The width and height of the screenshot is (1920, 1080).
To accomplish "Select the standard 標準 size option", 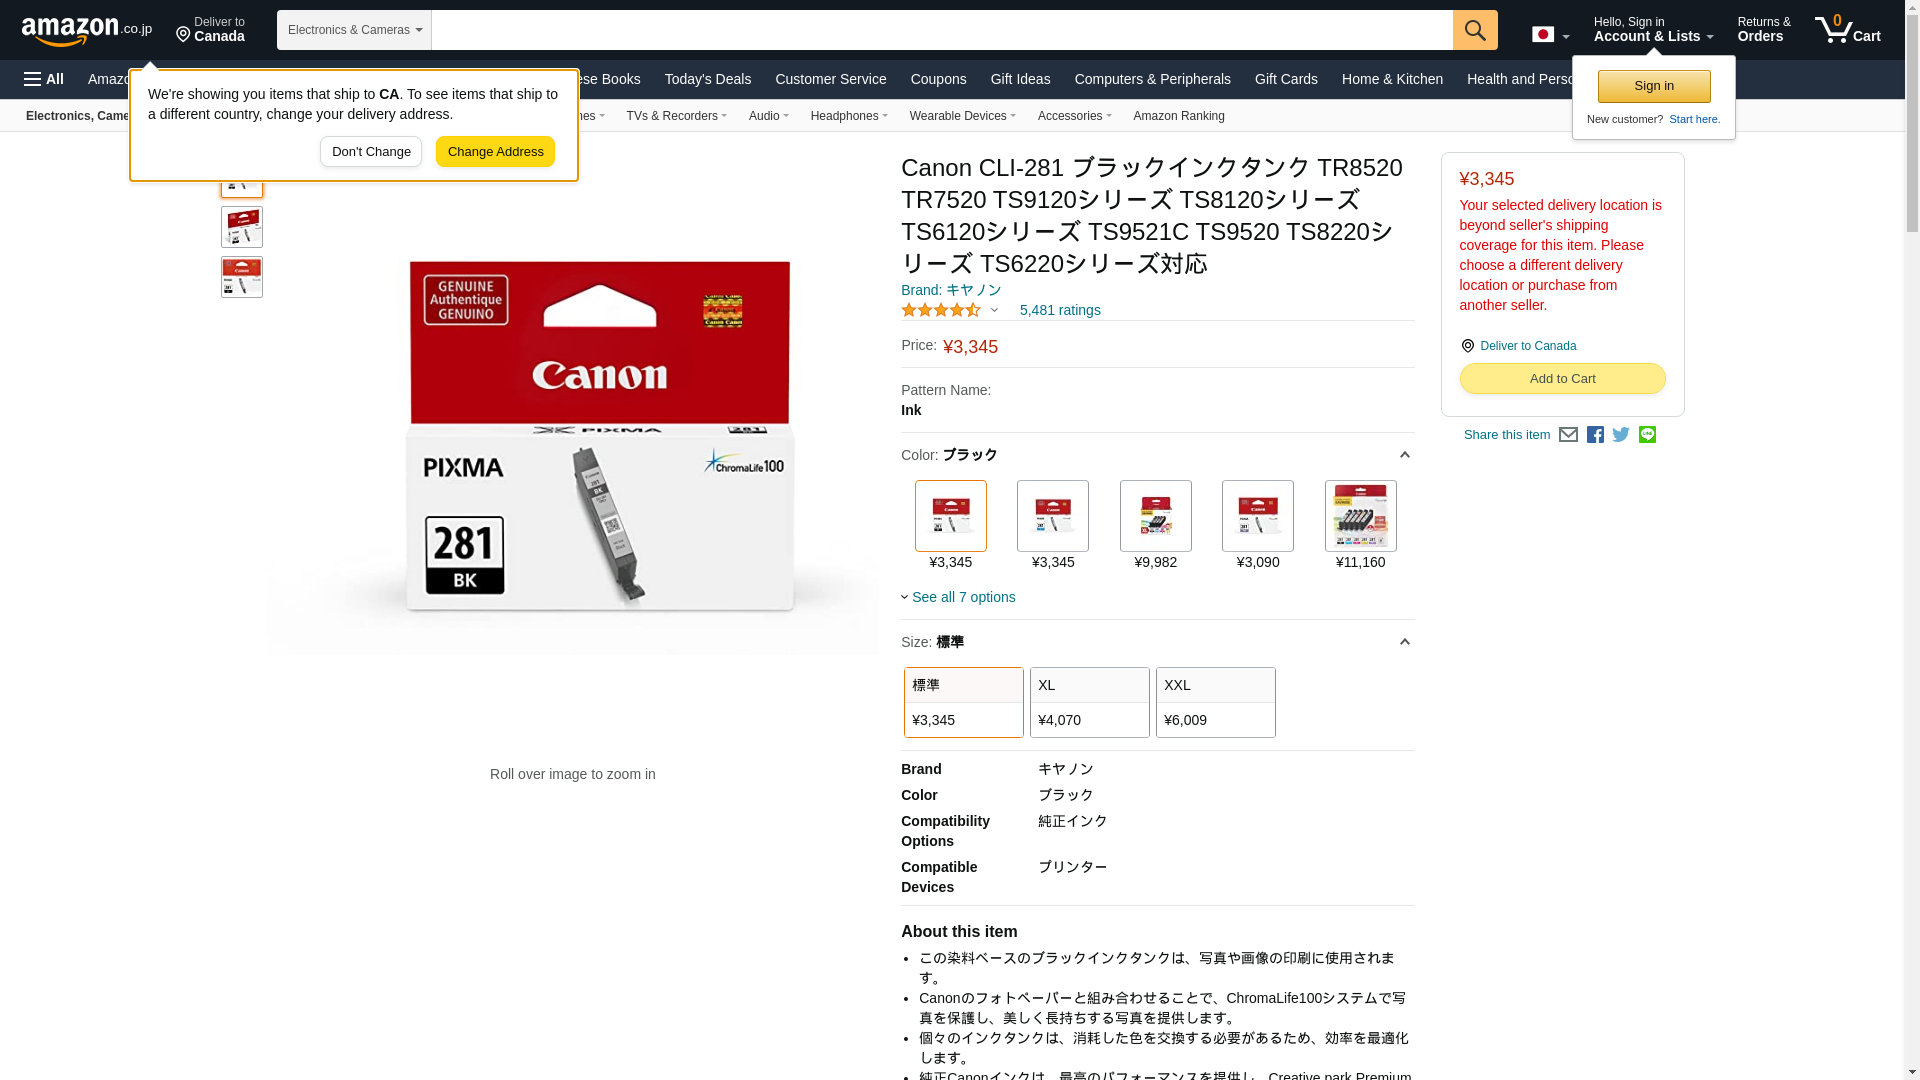I will pos(963,702).
